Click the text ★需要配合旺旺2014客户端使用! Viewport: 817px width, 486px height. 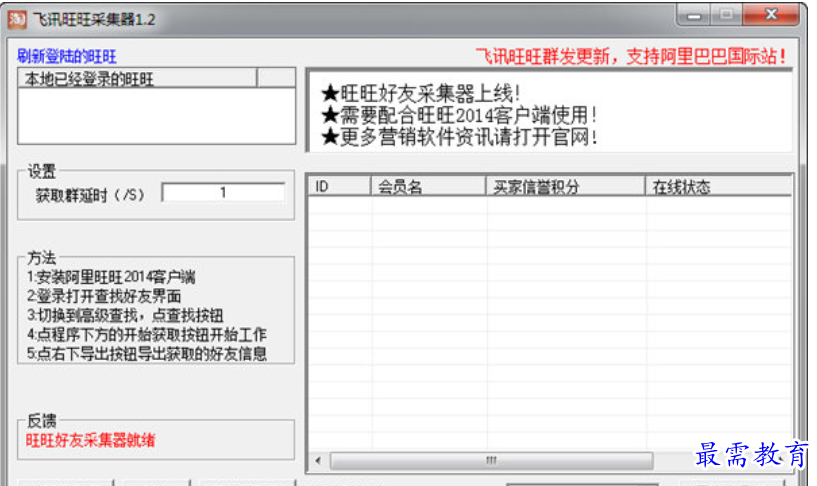click(x=459, y=115)
